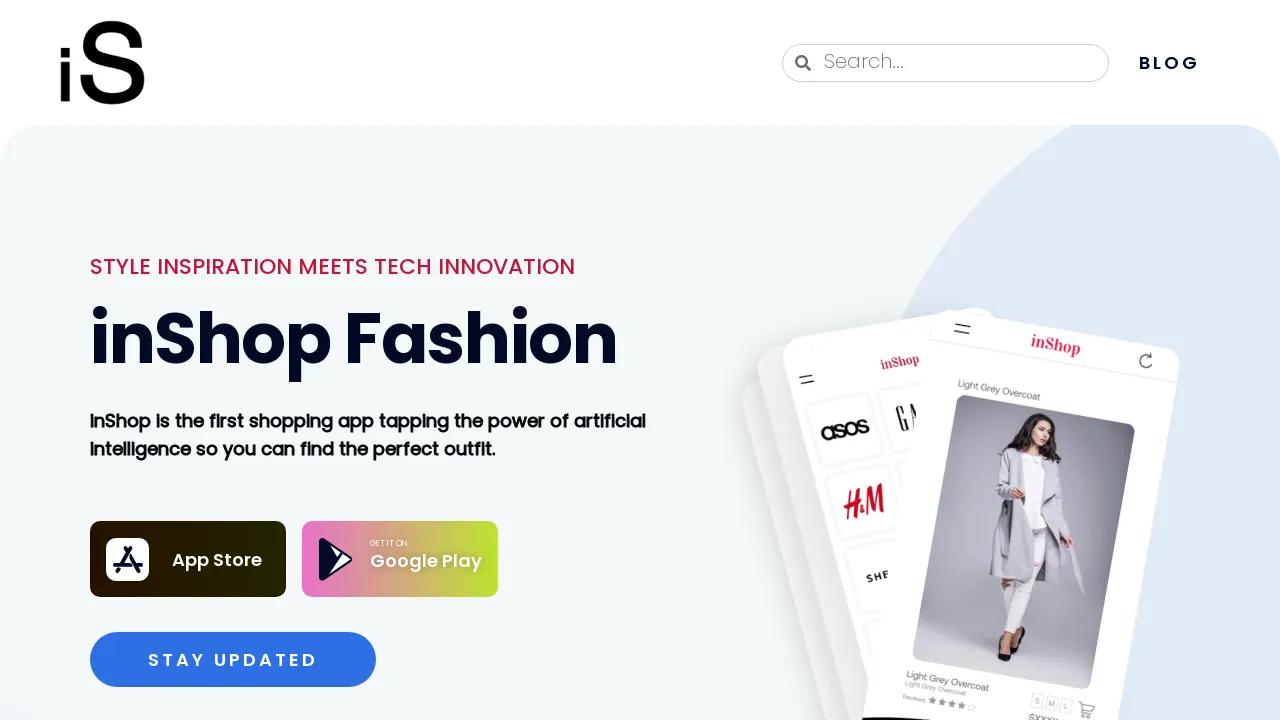Click the hamburger icon on back phone
This screenshot has height=720, width=1280.
(807, 380)
